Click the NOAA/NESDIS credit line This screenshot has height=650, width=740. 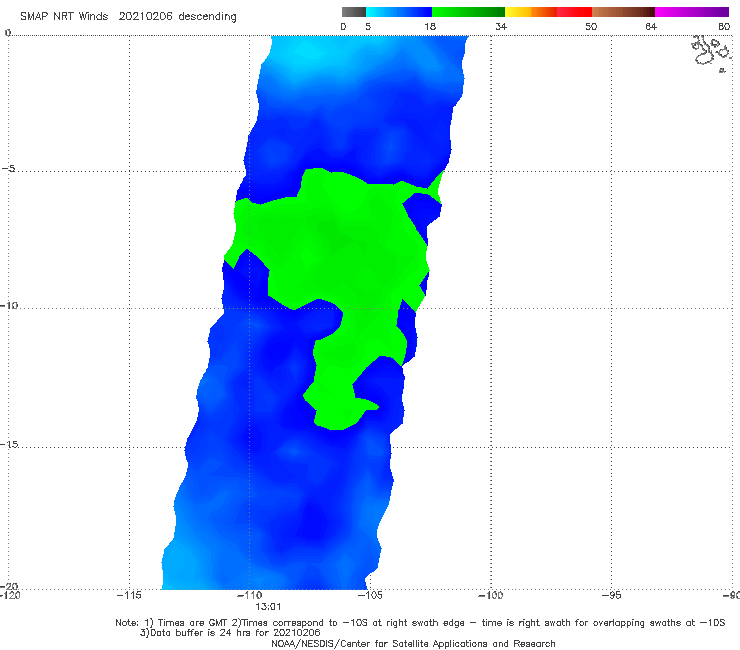[x=413, y=644]
